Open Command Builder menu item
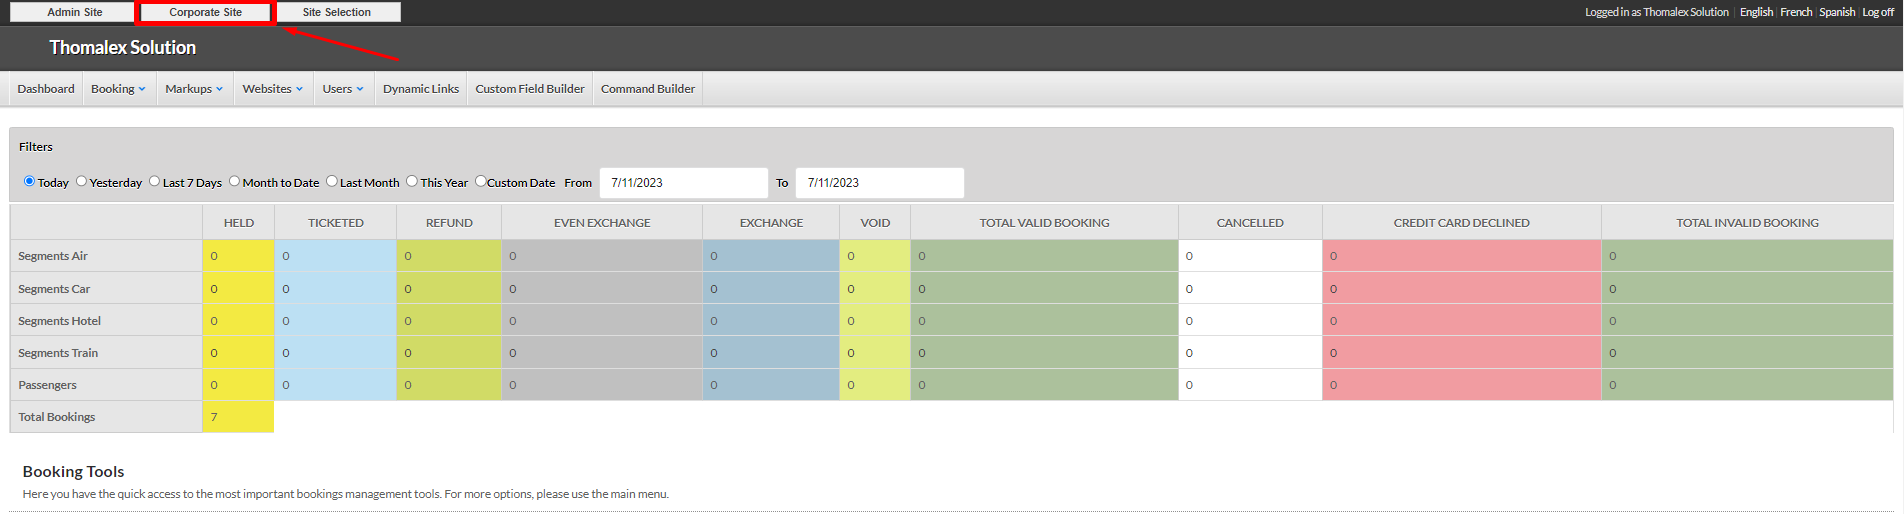Image resolution: width=1904 pixels, height=514 pixels. coord(648,89)
